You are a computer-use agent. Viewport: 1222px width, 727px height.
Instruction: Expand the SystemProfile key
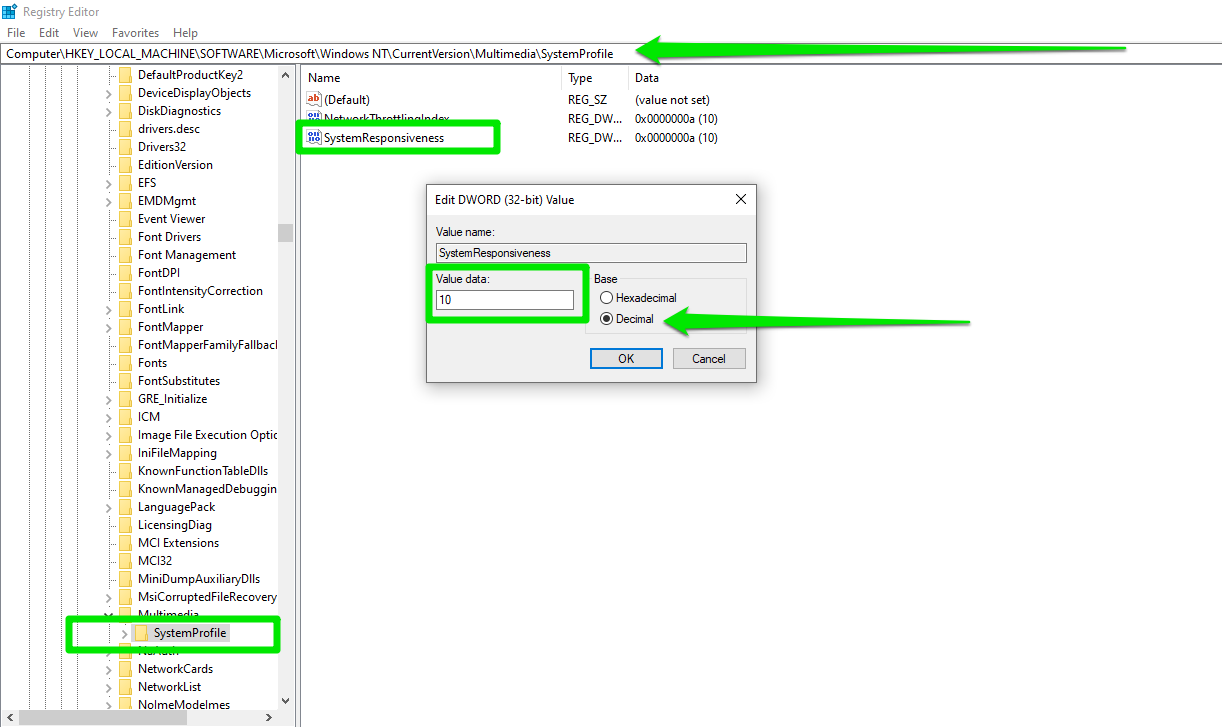[125, 633]
